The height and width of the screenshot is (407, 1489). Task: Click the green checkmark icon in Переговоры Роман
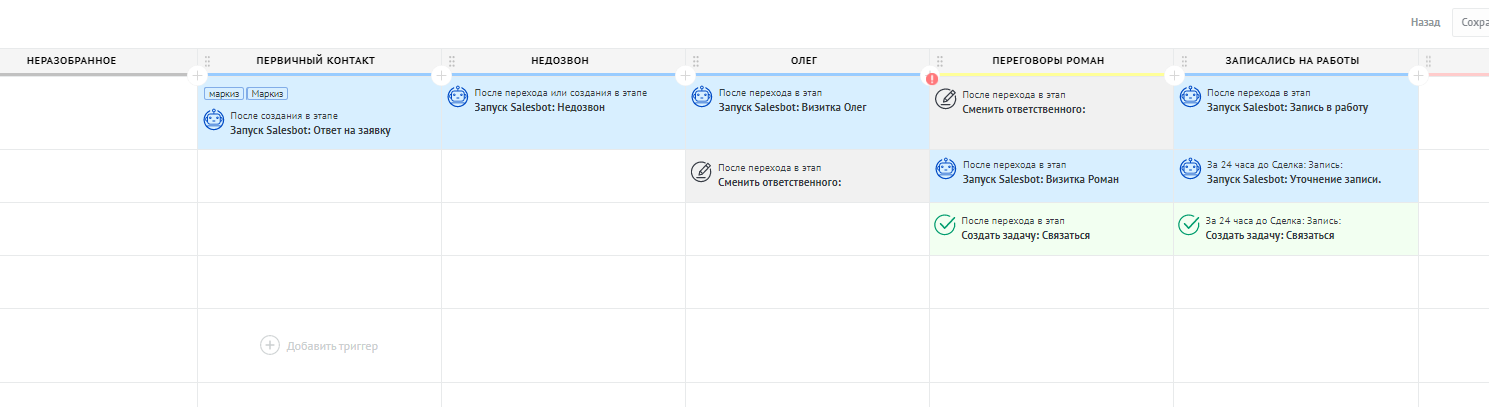[x=946, y=225]
